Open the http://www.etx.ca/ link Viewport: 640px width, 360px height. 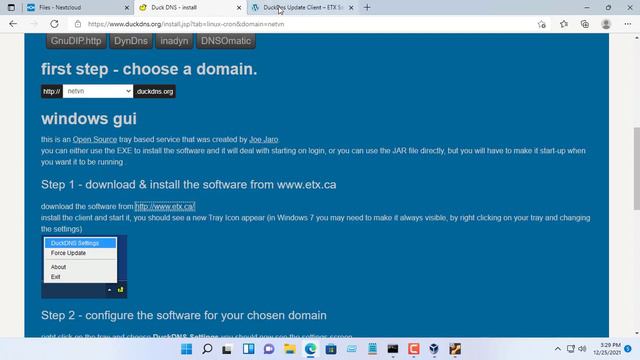point(165,207)
